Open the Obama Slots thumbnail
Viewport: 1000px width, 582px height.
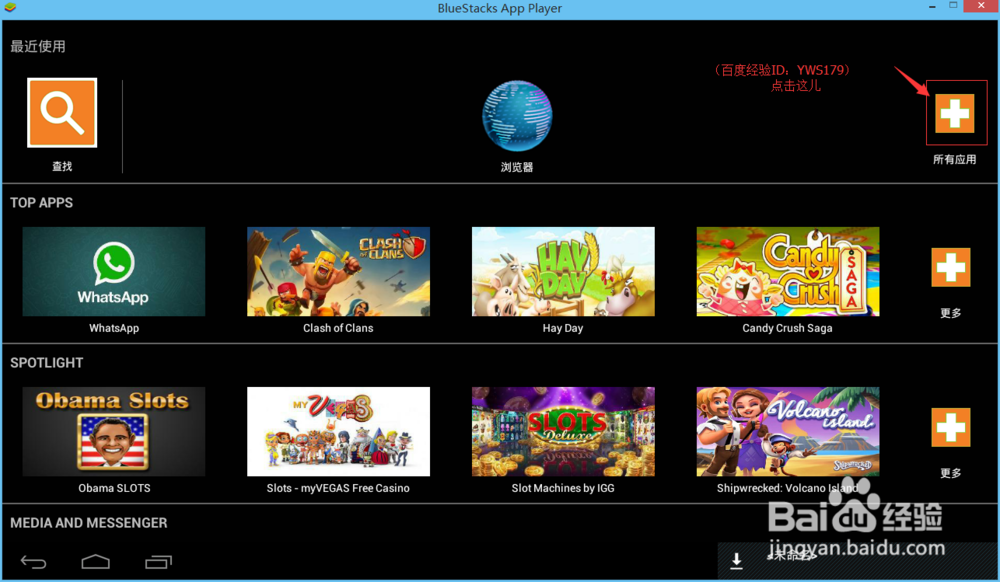coord(114,432)
